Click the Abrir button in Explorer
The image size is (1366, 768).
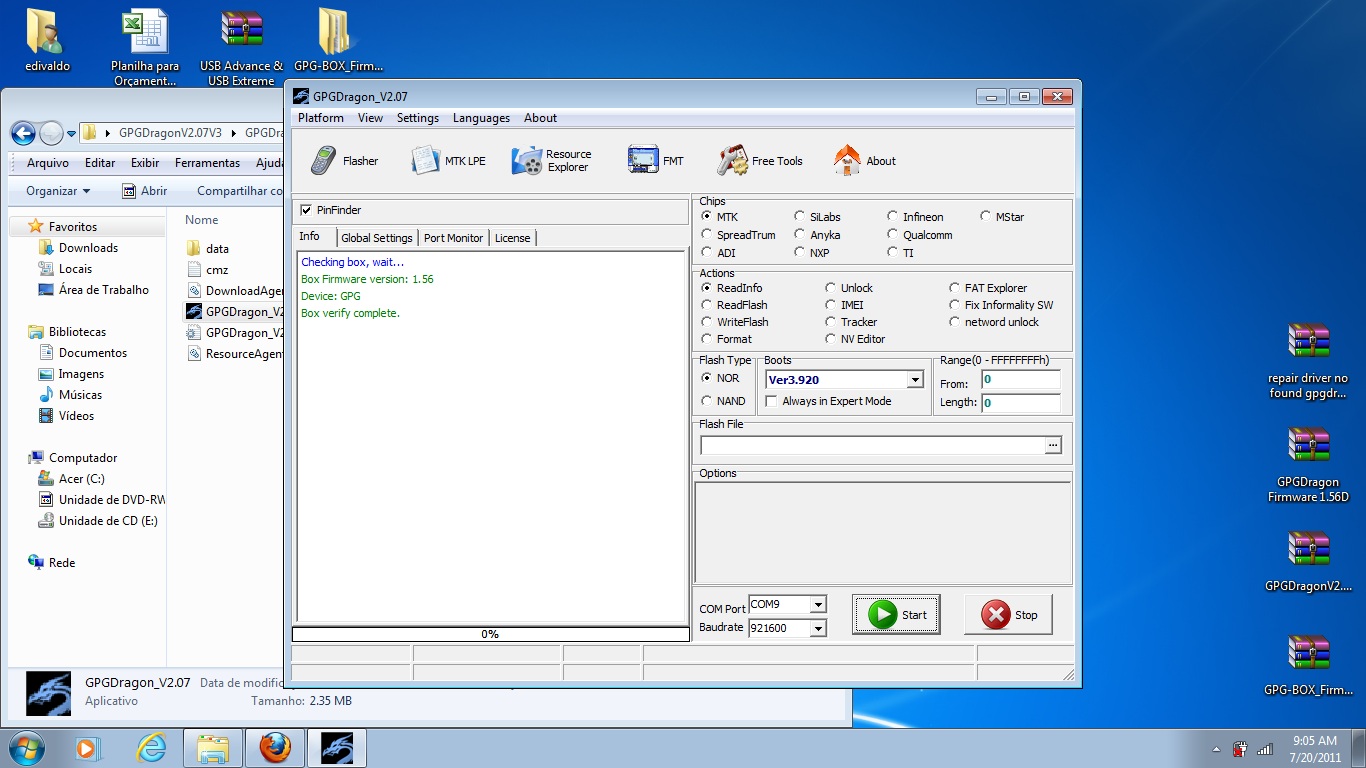coord(145,191)
